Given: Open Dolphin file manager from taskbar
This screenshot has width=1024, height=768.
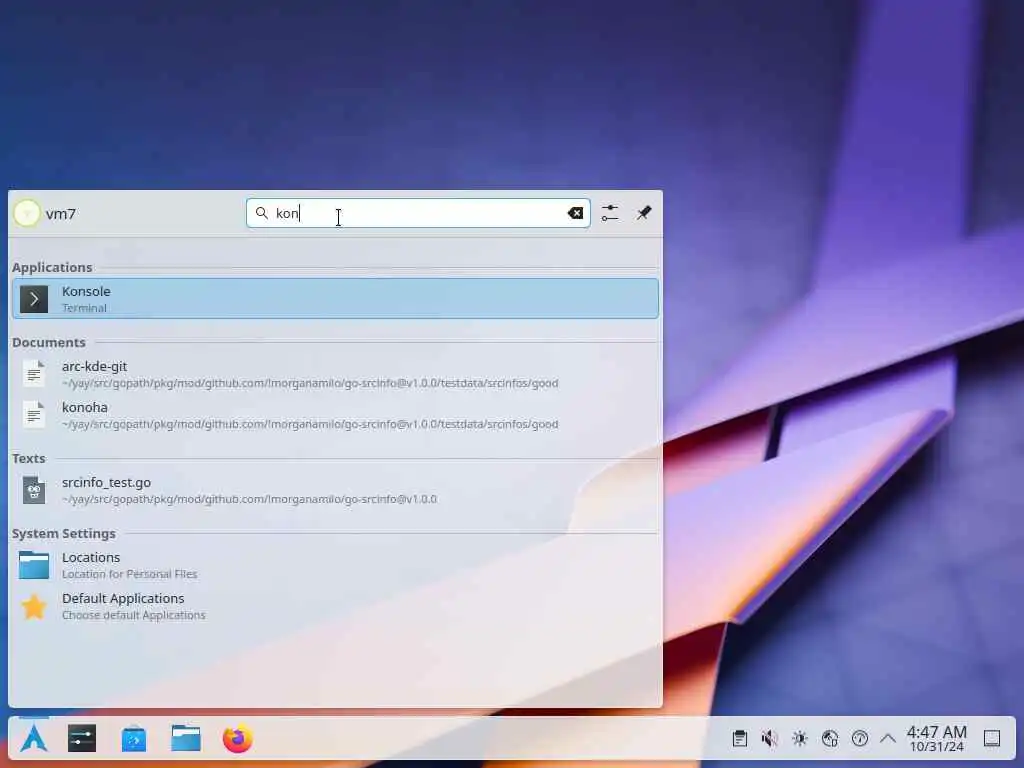Looking at the screenshot, I should [186, 739].
